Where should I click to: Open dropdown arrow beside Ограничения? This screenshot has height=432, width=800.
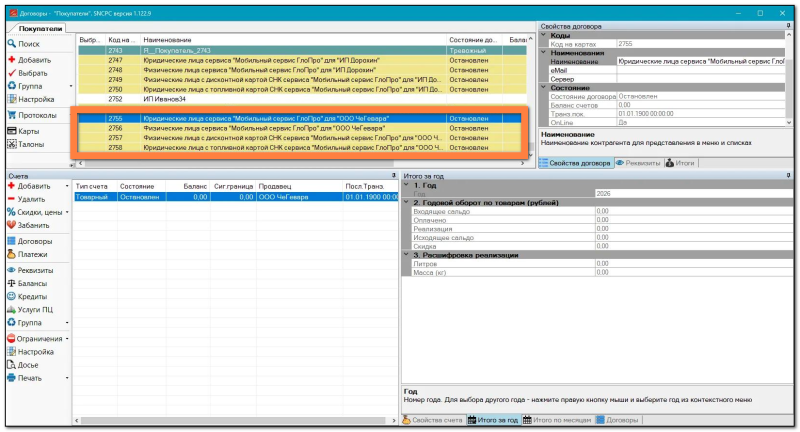coord(67,339)
